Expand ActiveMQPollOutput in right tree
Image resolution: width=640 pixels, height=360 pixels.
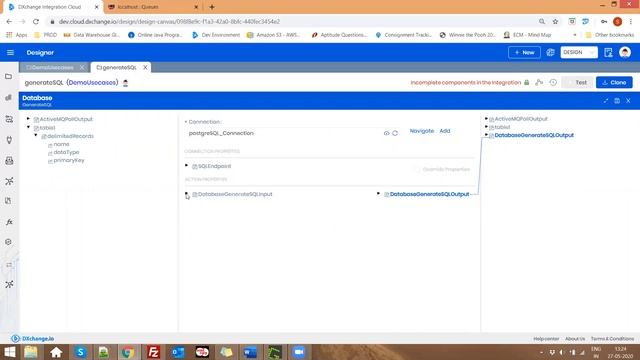click(486, 119)
